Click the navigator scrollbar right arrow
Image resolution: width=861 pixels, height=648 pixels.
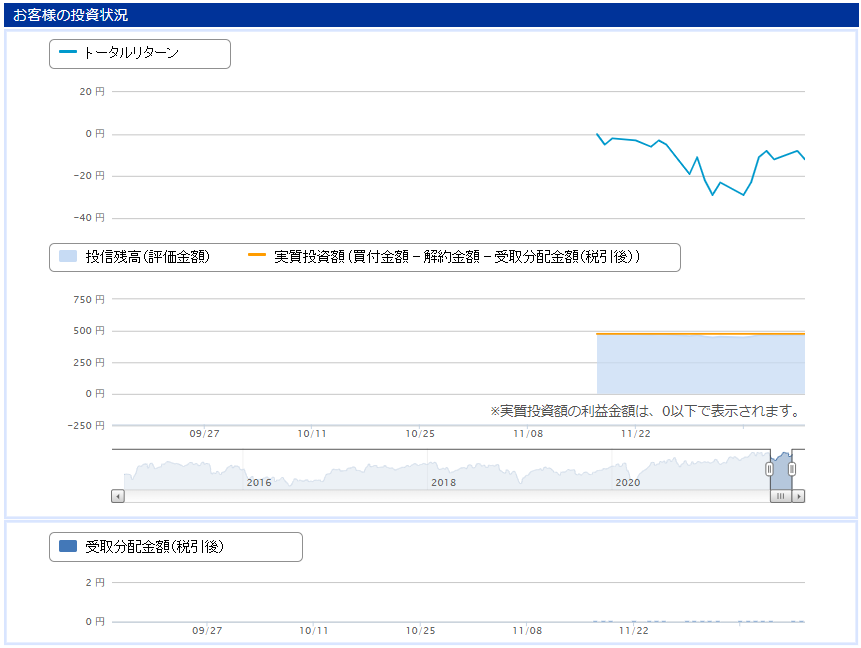coord(799,496)
